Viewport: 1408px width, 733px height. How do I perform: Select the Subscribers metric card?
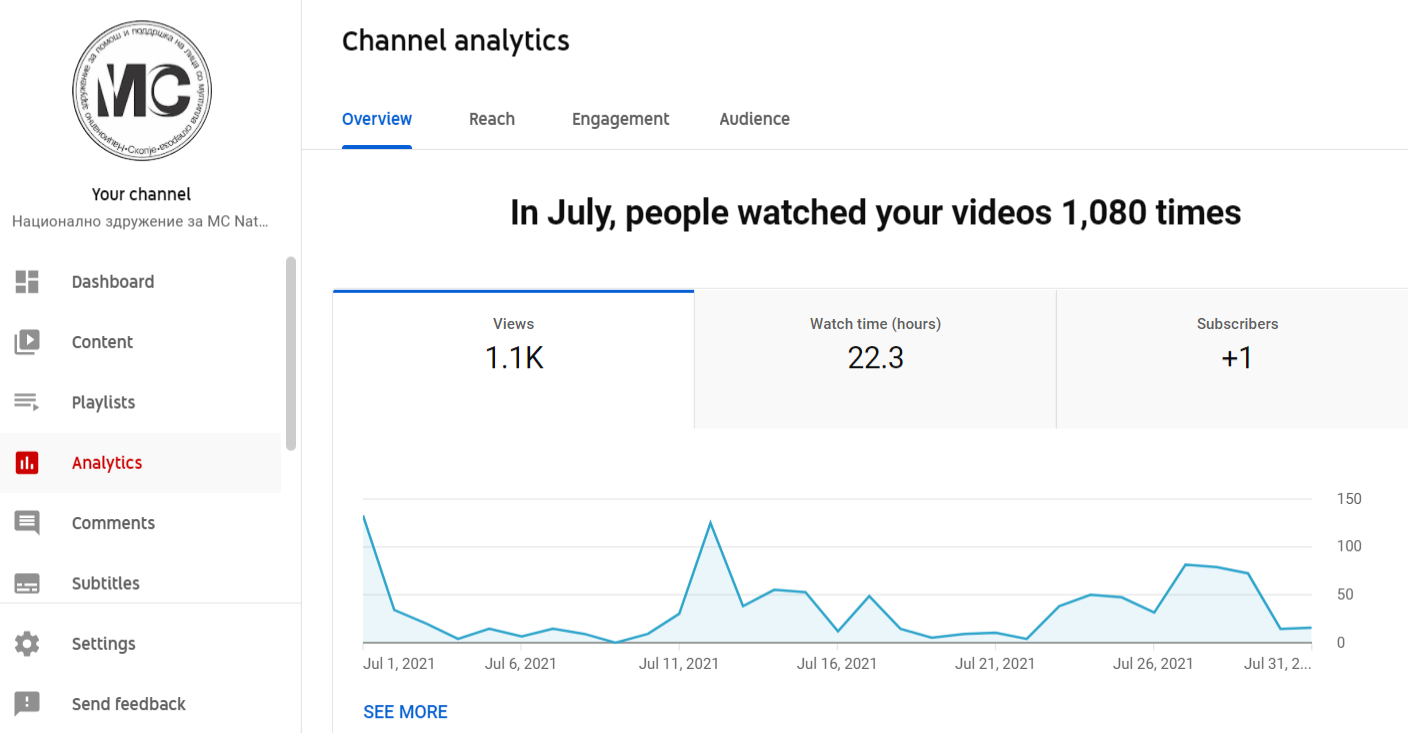1236,345
